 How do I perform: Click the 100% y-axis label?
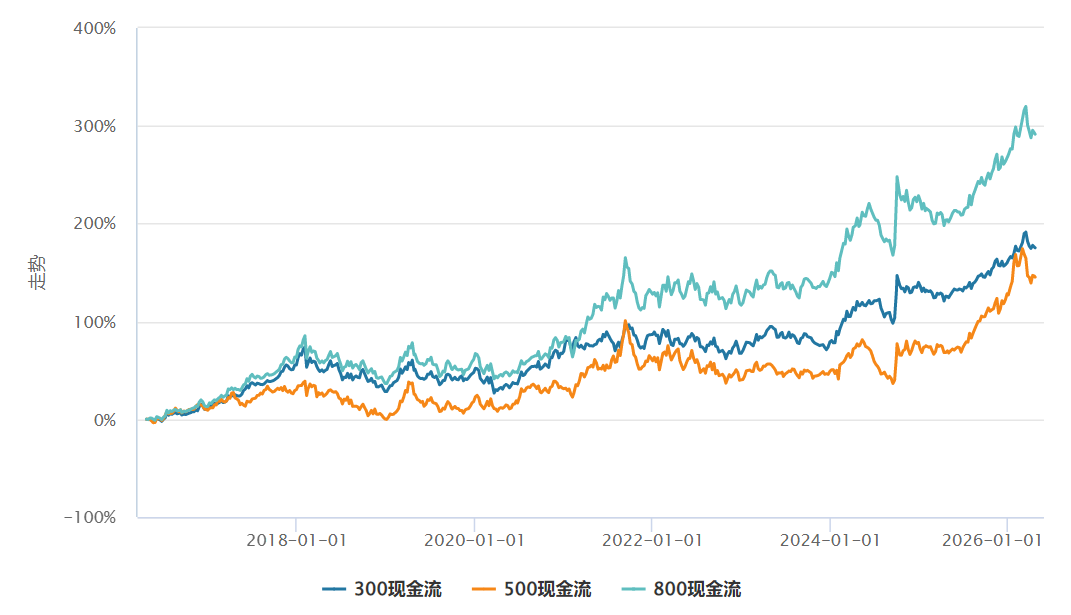pyautogui.click(x=96, y=322)
